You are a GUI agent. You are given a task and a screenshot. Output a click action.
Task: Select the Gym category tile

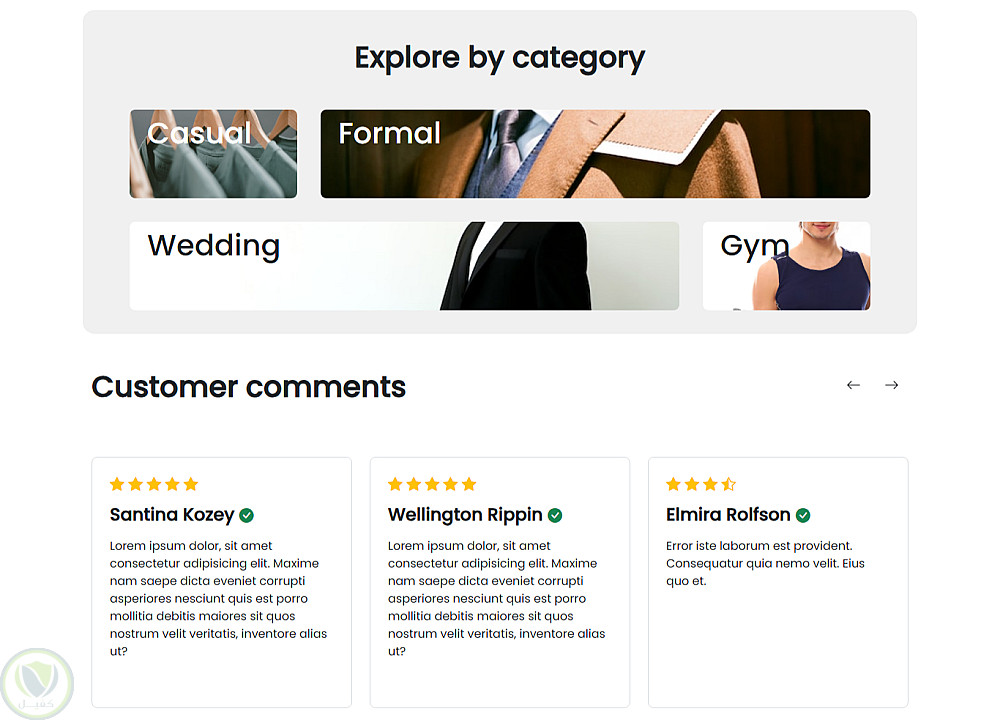786,266
